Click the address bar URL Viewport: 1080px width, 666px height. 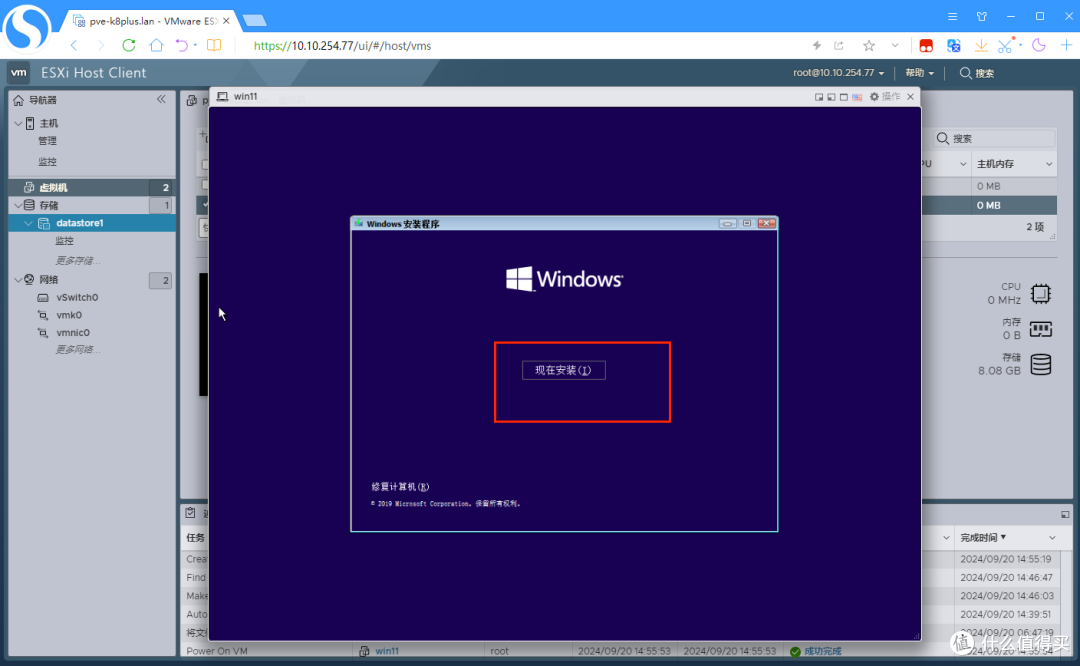tap(342, 45)
